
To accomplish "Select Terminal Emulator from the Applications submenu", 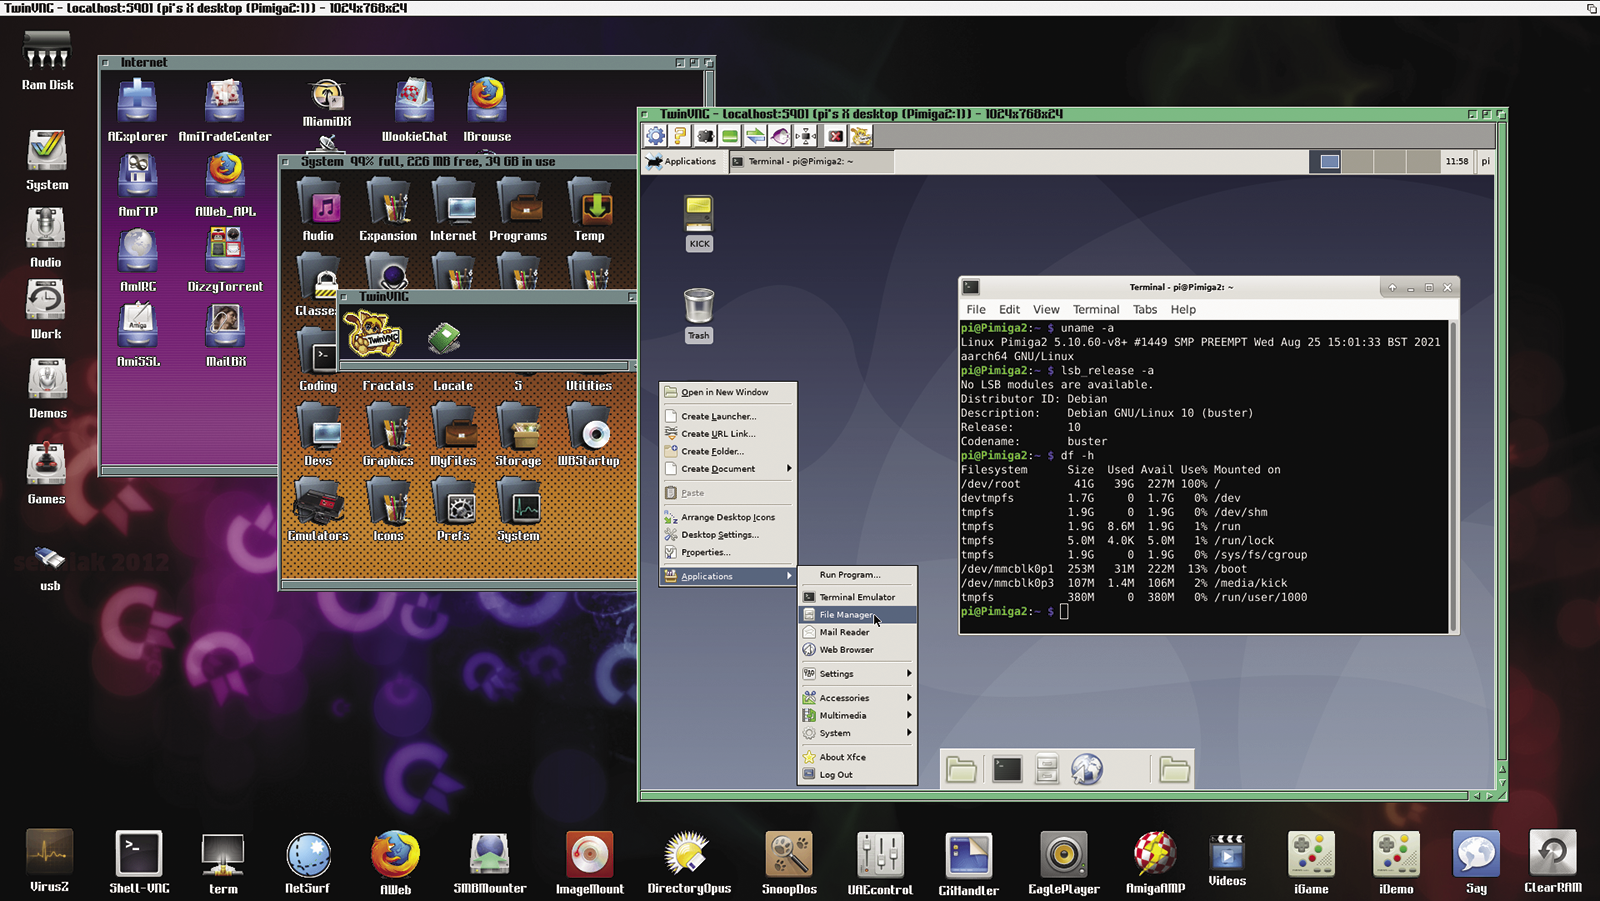I will (x=857, y=597).
